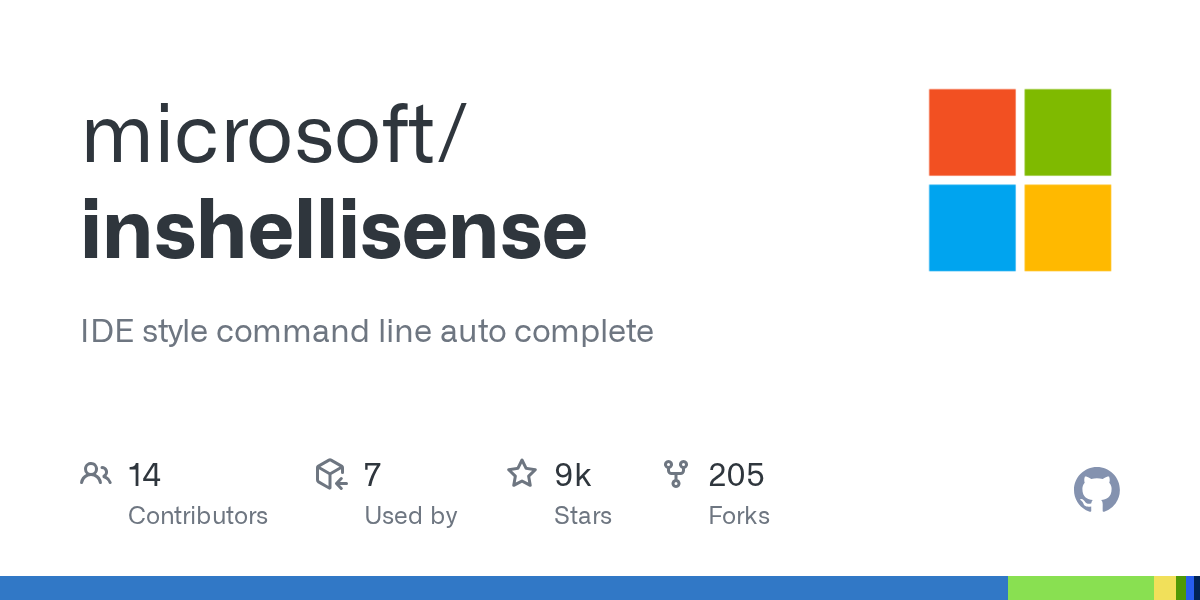Screen dimensions: 1200x600
Task: Click the blue square of Microsoft logo
Action: 972,228
